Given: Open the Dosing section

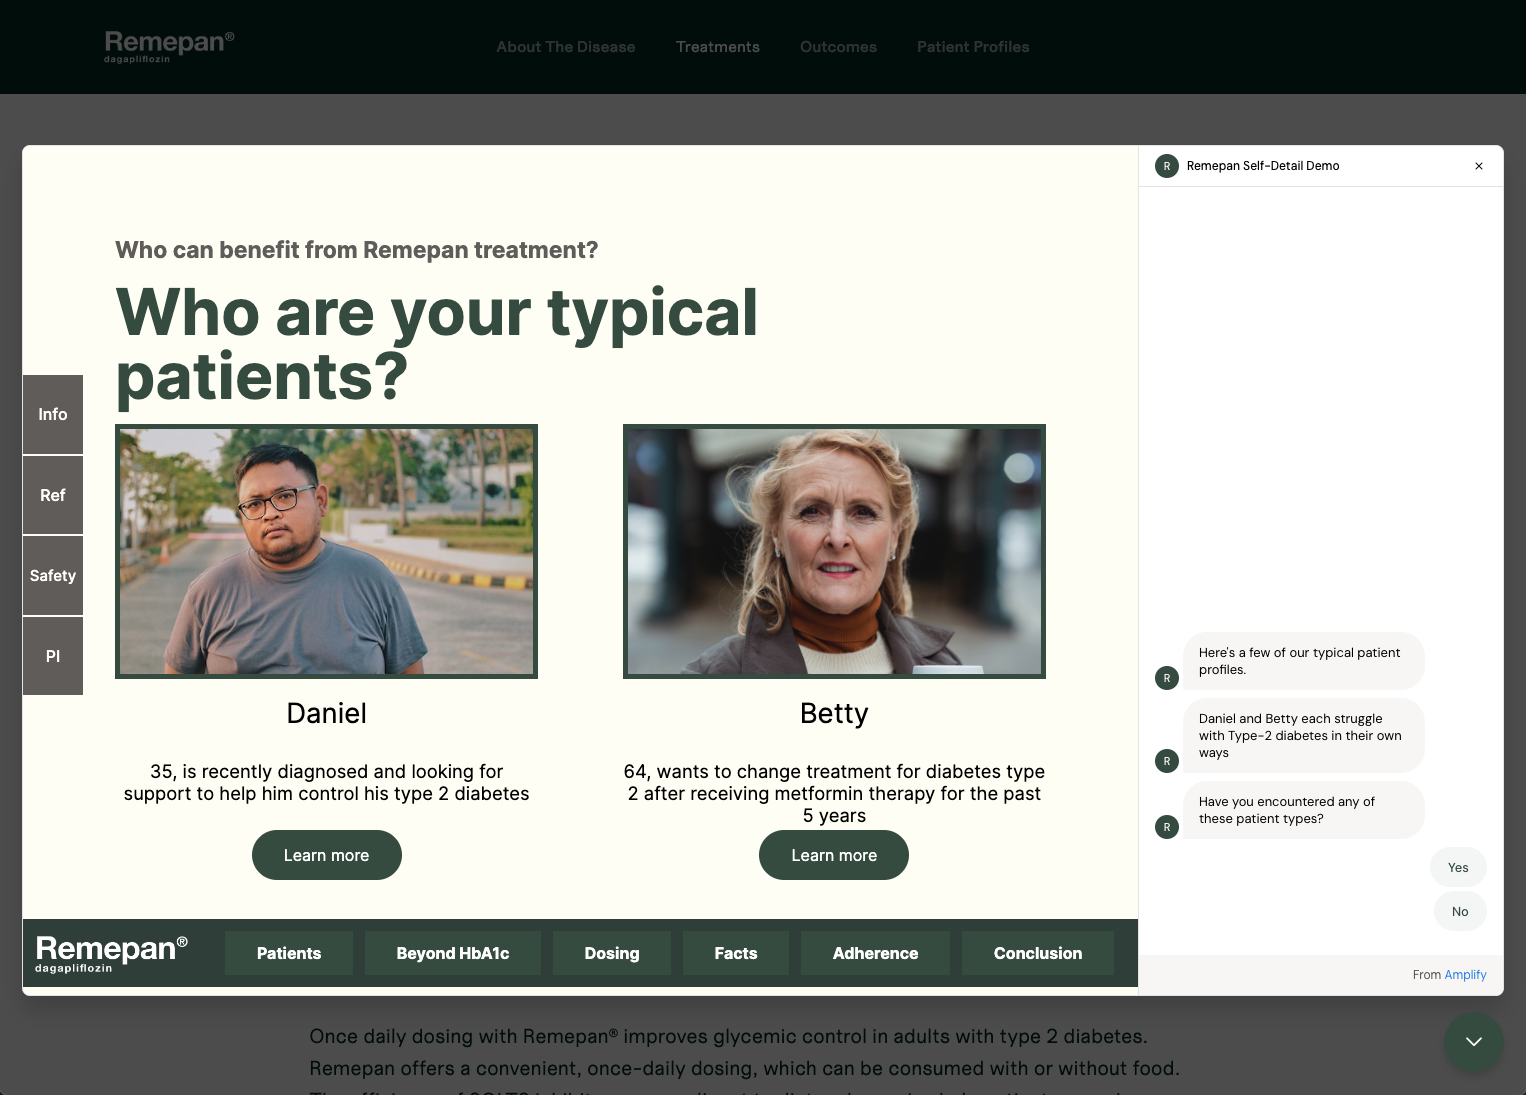Looking at the screenshot, I should coord(611,953).
